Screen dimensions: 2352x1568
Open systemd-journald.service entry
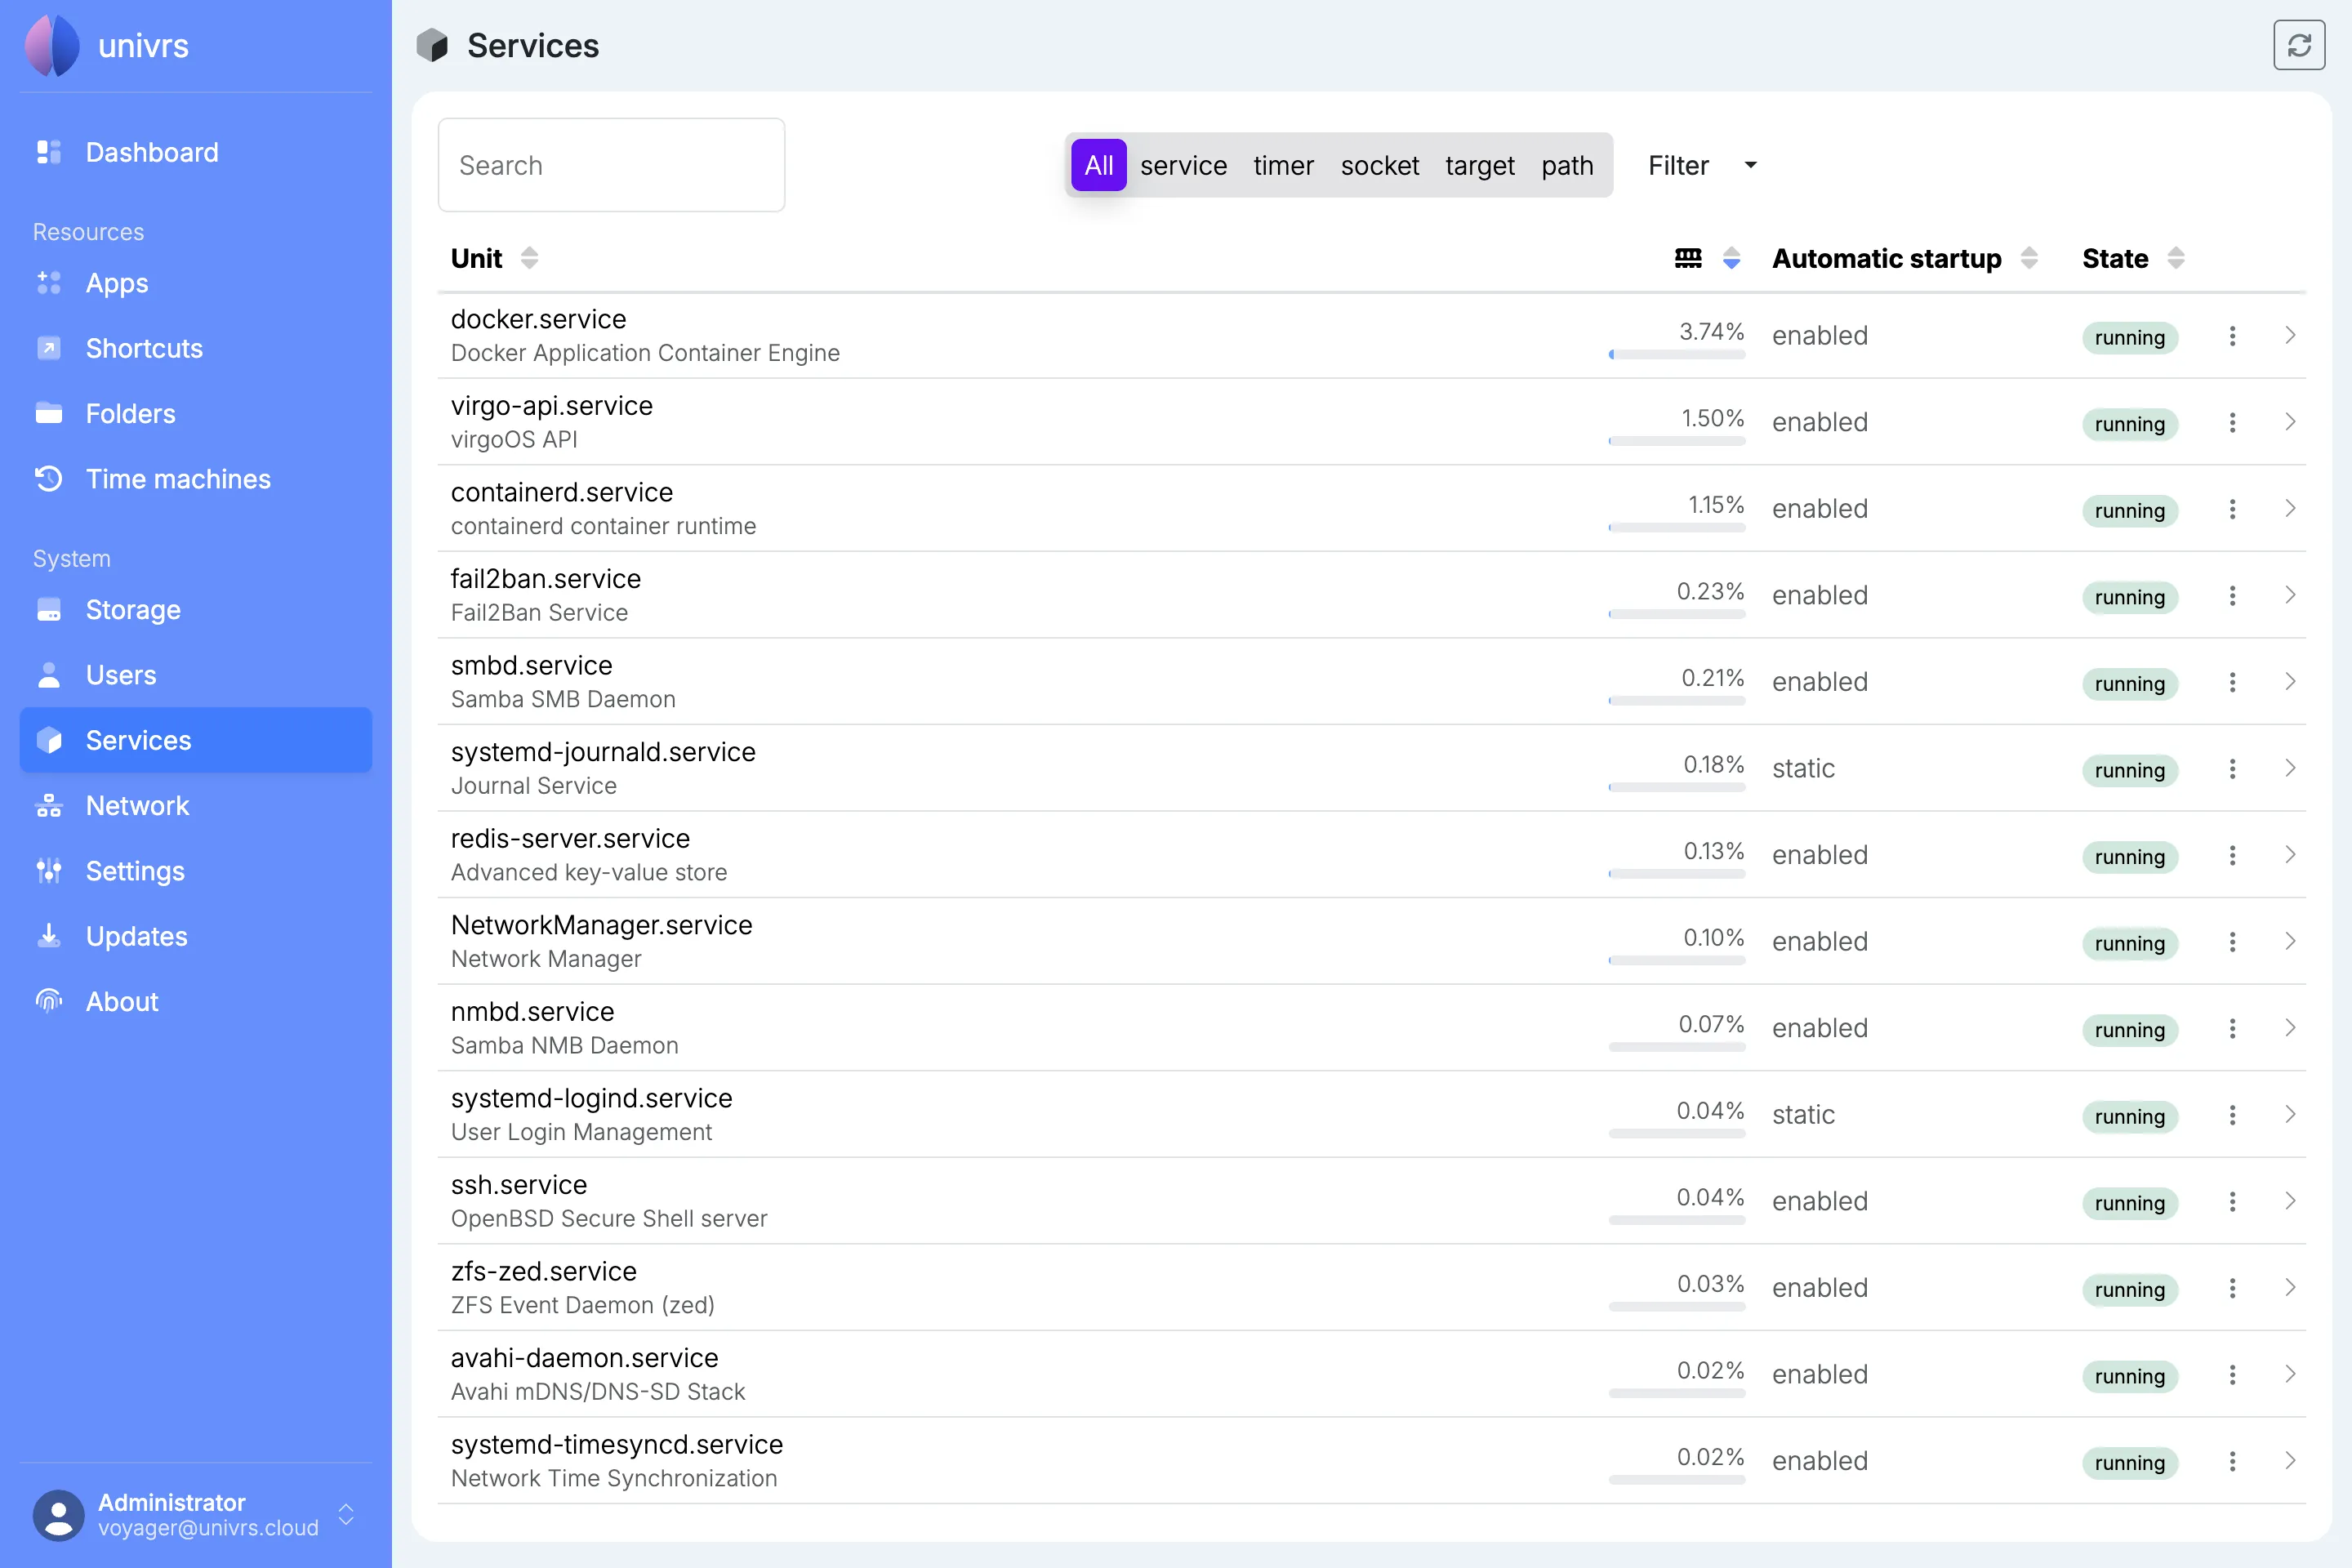coord(1372,768)
